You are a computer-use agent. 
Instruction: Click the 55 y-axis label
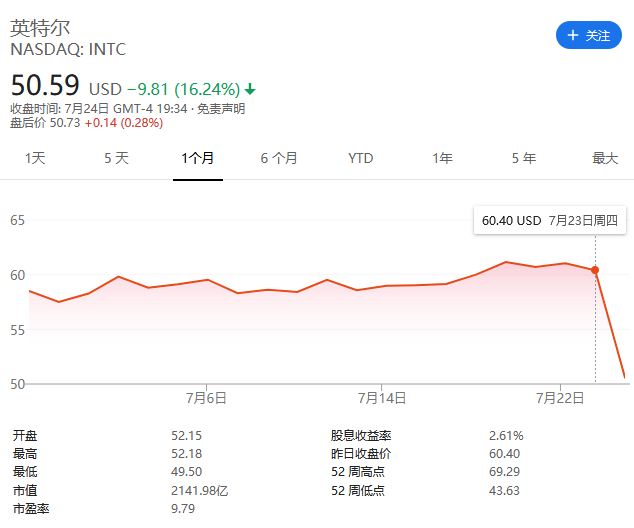[17, 330]
